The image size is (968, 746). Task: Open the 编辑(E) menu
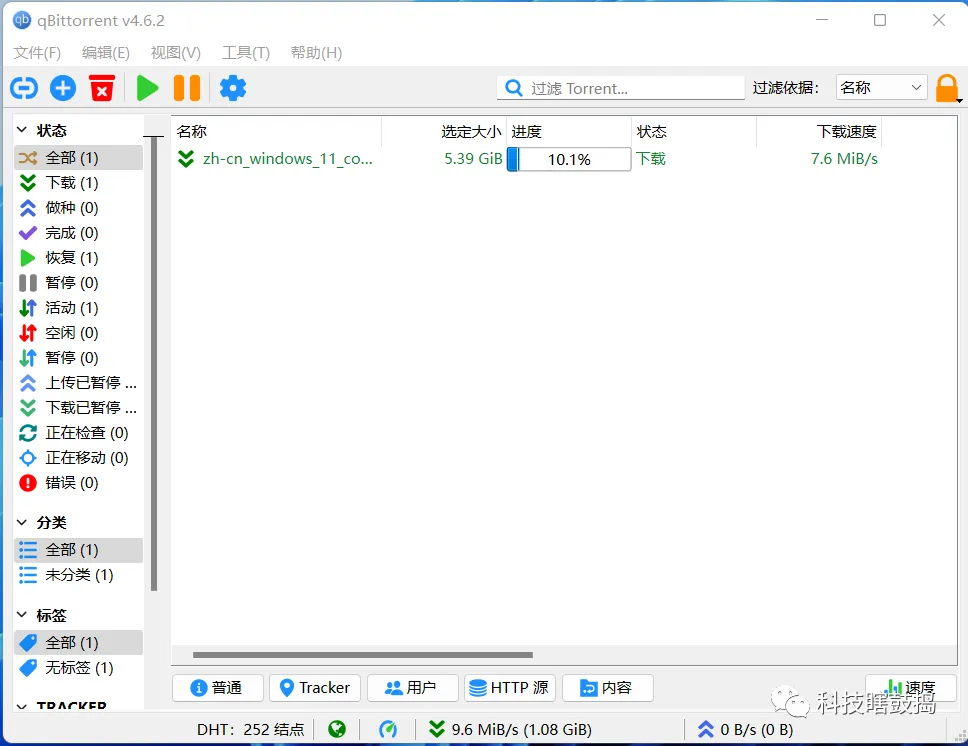pyautogui.click(x=106, y=53)
